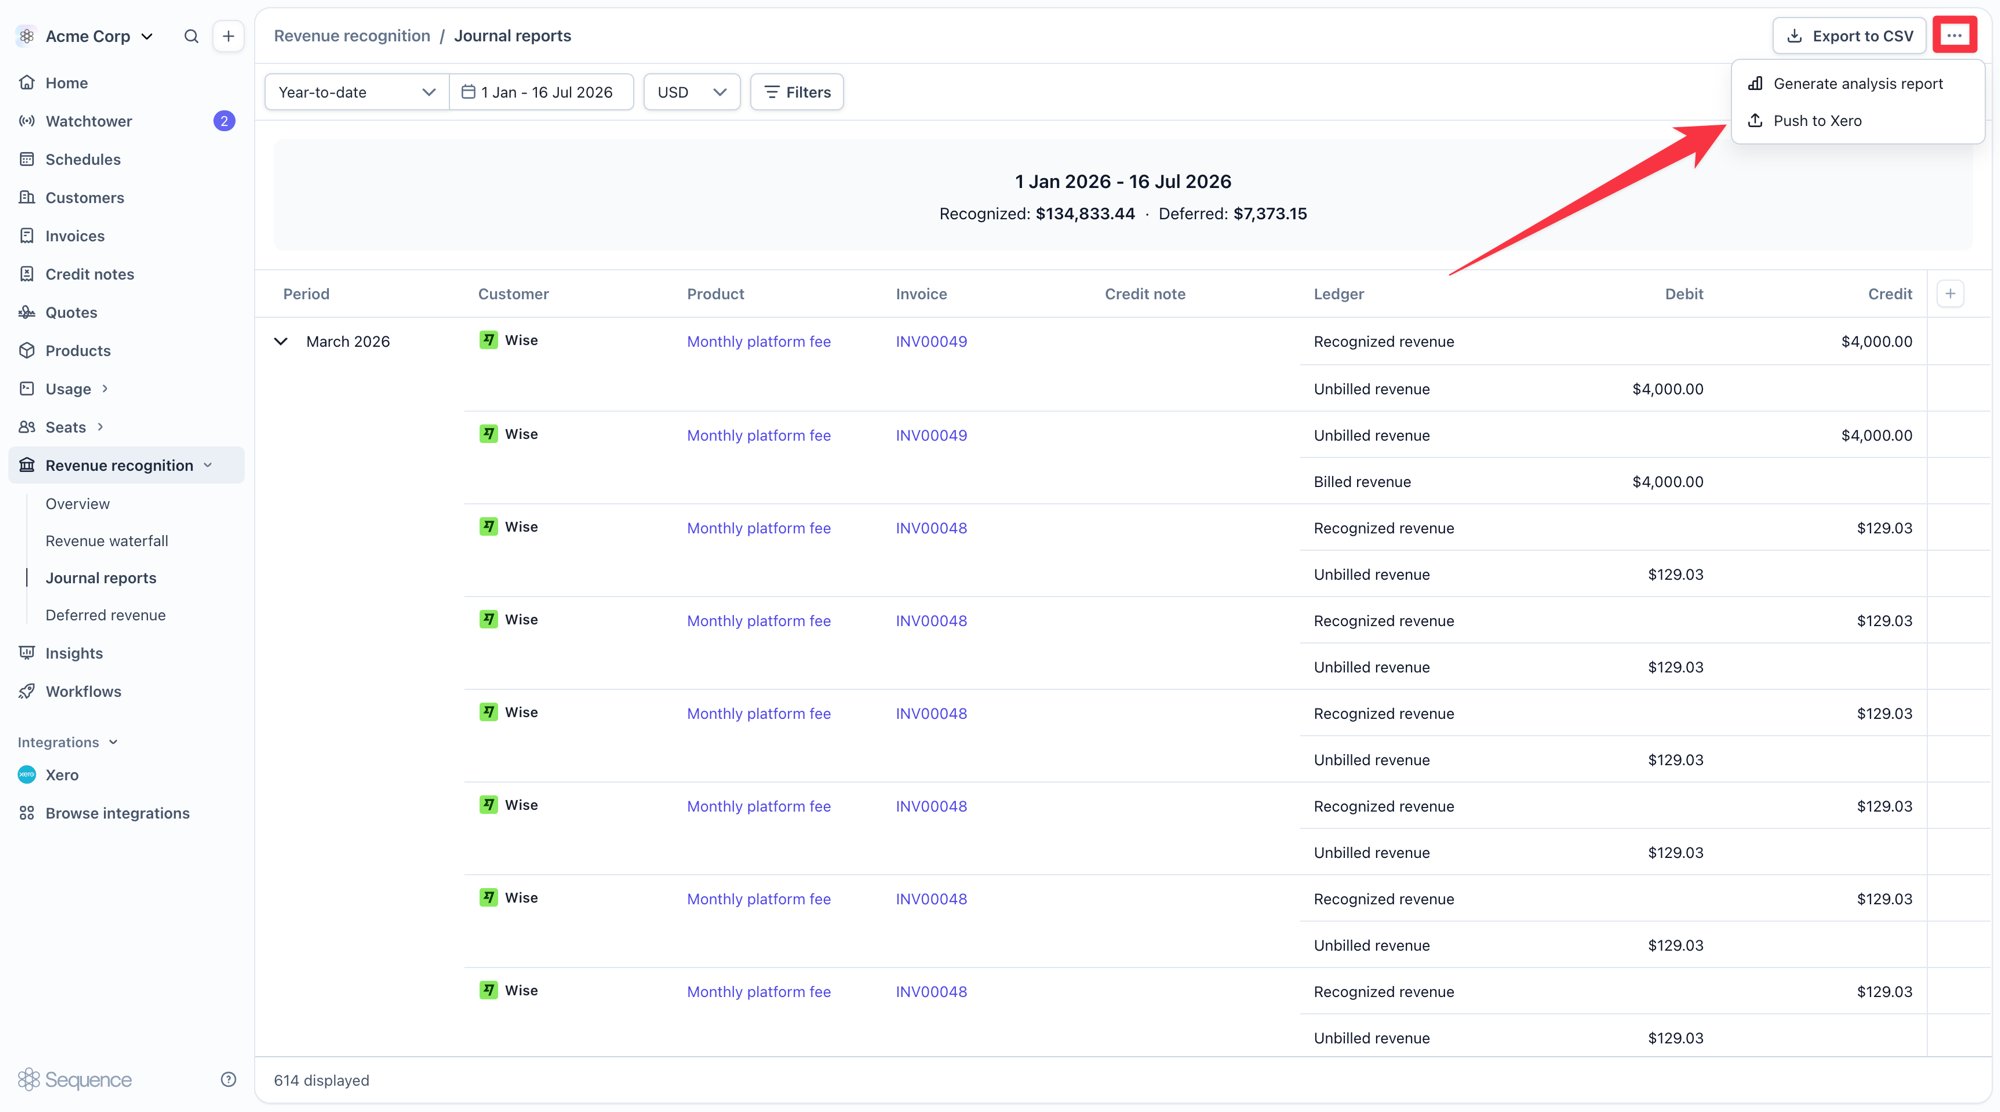The width and height of the screenshot is (2000, 1112).
Task: Open the help question mark icon
Action: [228, 1080]
